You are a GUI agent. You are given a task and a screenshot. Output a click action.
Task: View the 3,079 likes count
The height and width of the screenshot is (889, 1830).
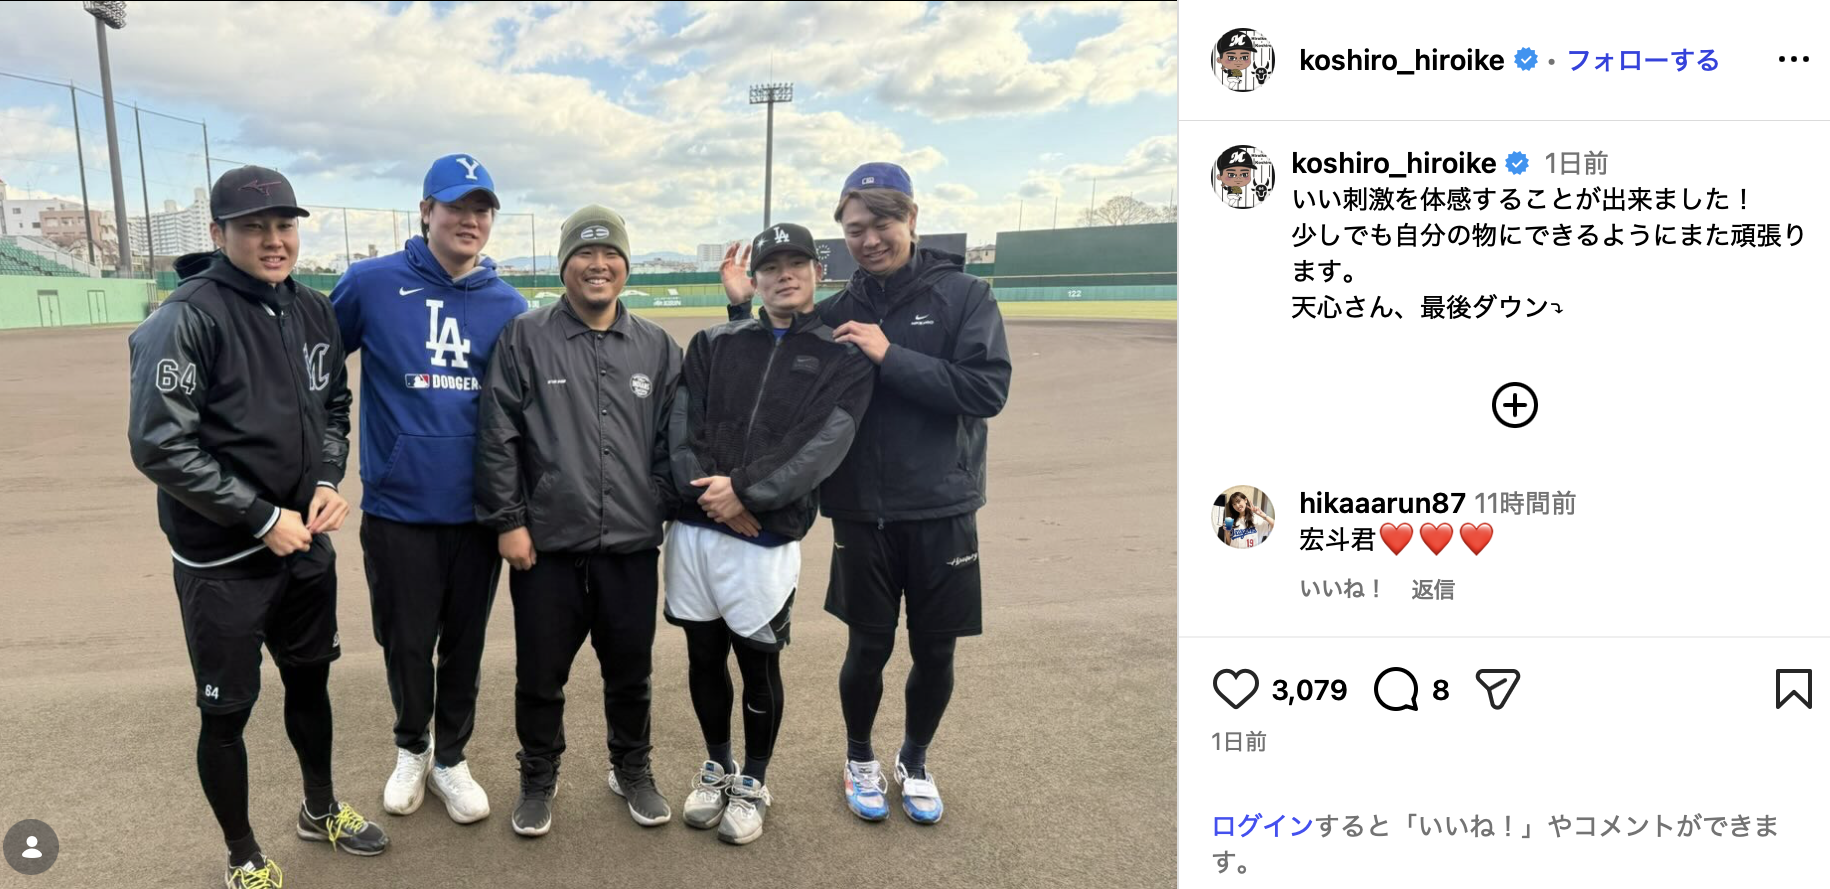pyautogui.click(x=1309, y=690)
